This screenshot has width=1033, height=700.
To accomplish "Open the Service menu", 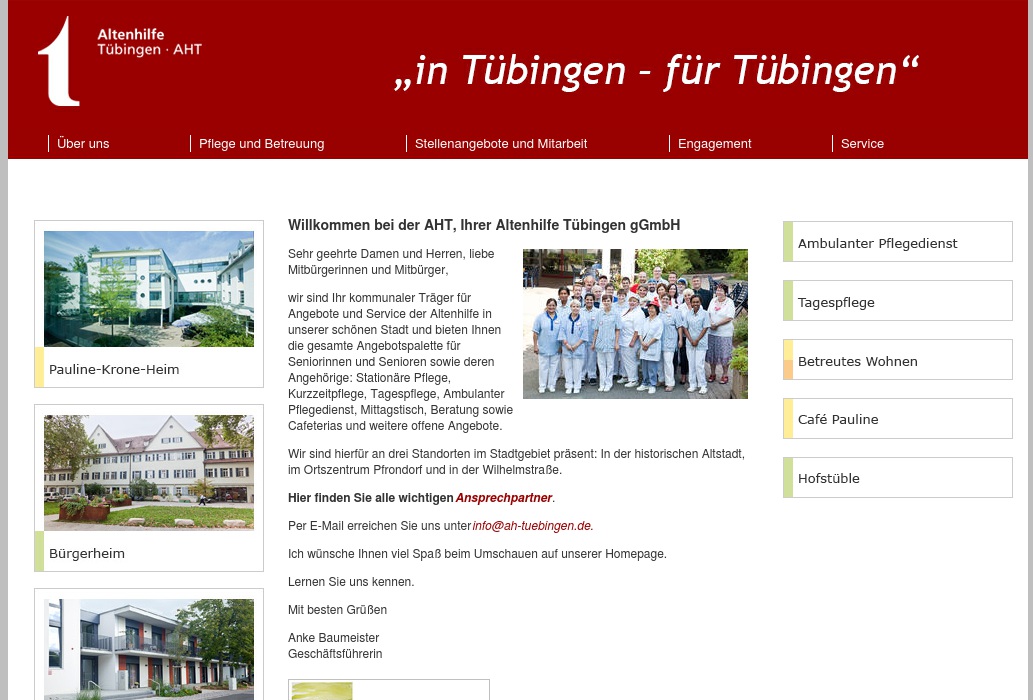I will tap(862, 143).
